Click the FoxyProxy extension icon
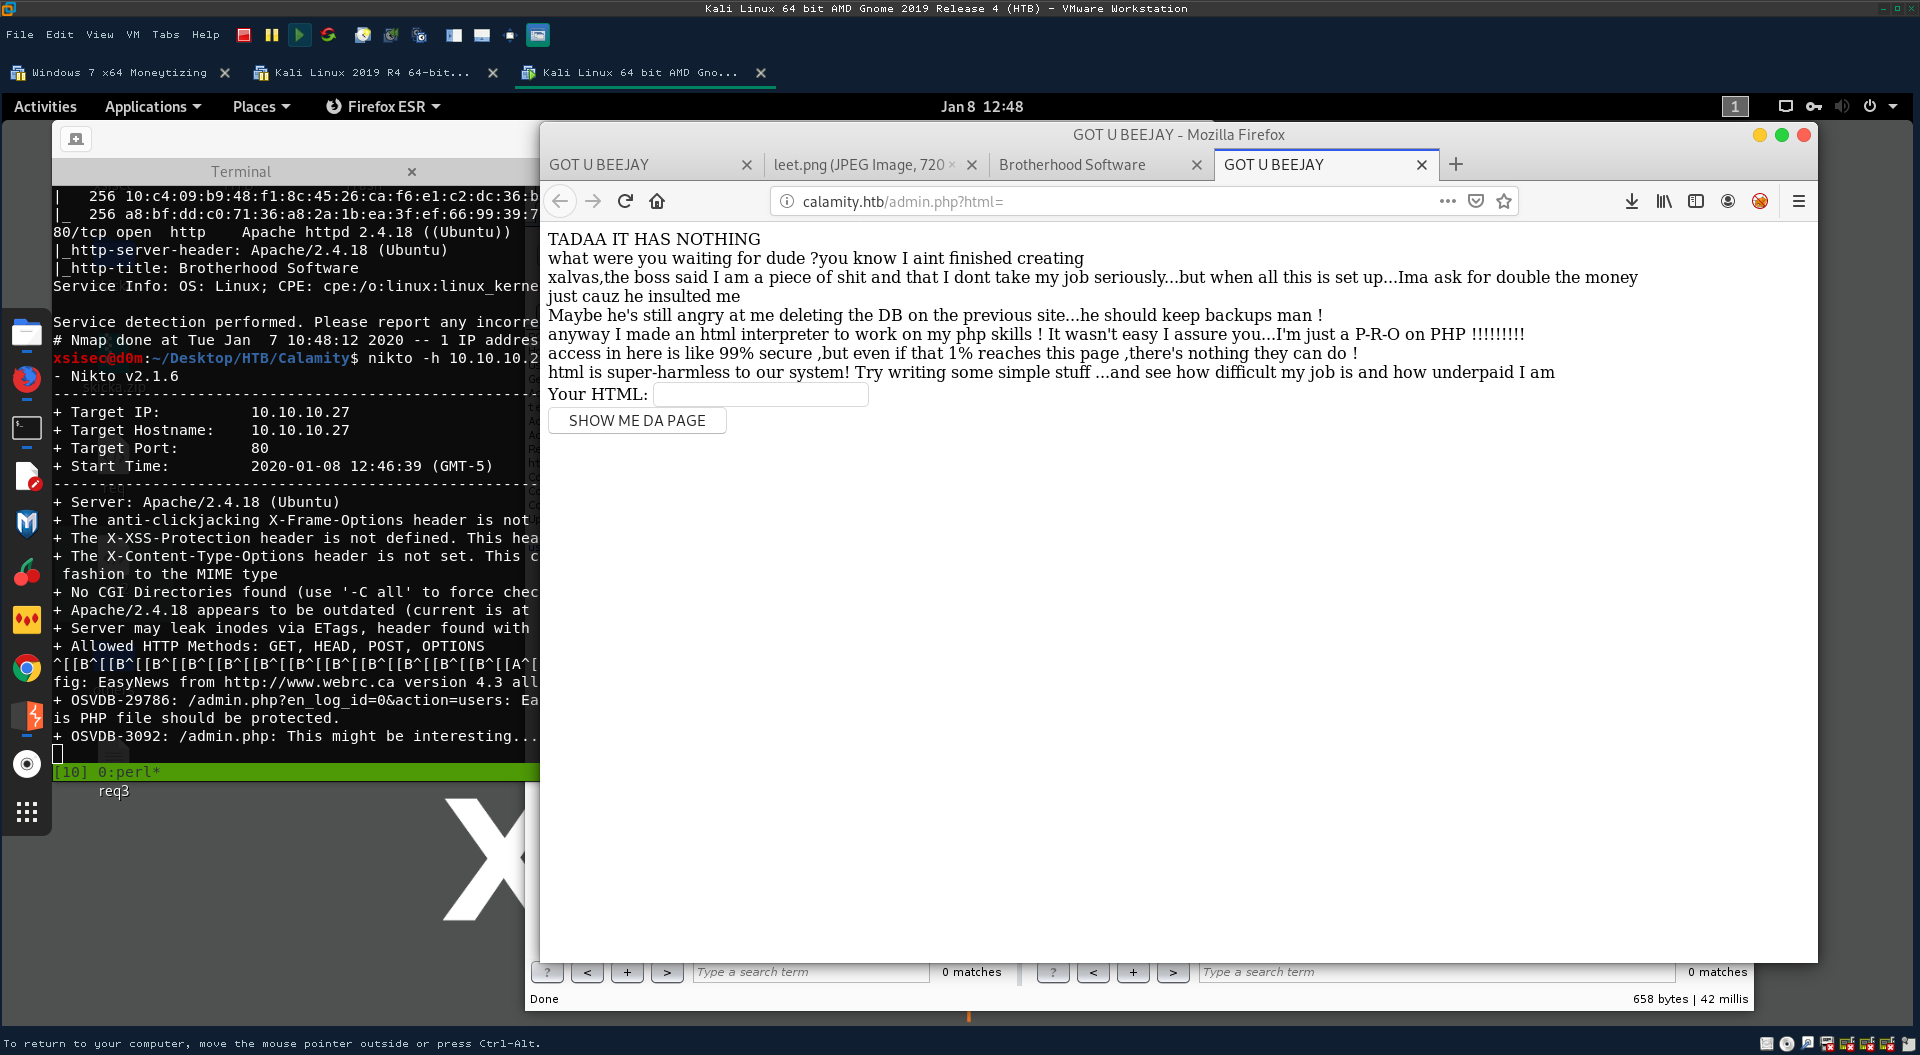Viewport: 1920px width, 1055px height. click(x=1760, y=201)
